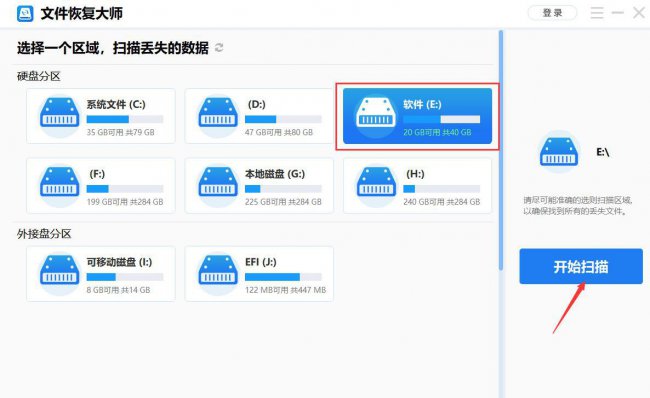Click the hint text under E:\ drive
Image resolution: width=650 pixels, height=398 pixels.
pyautogui.click(x=577, y=206)
